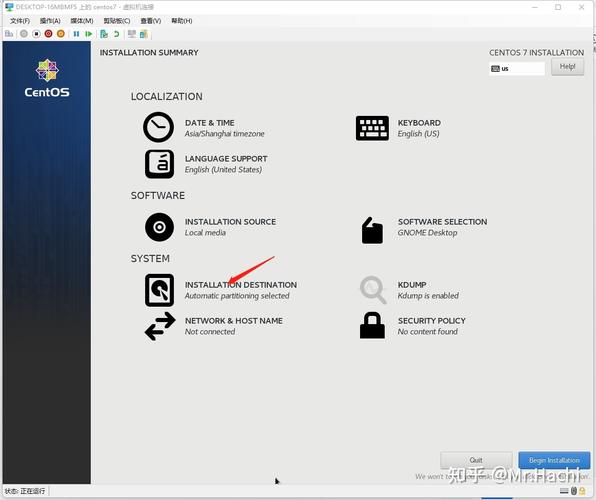Viewport: 596px width, 500px height.
Task: Open the 文件(F) menu
Action: click(20, 21)
